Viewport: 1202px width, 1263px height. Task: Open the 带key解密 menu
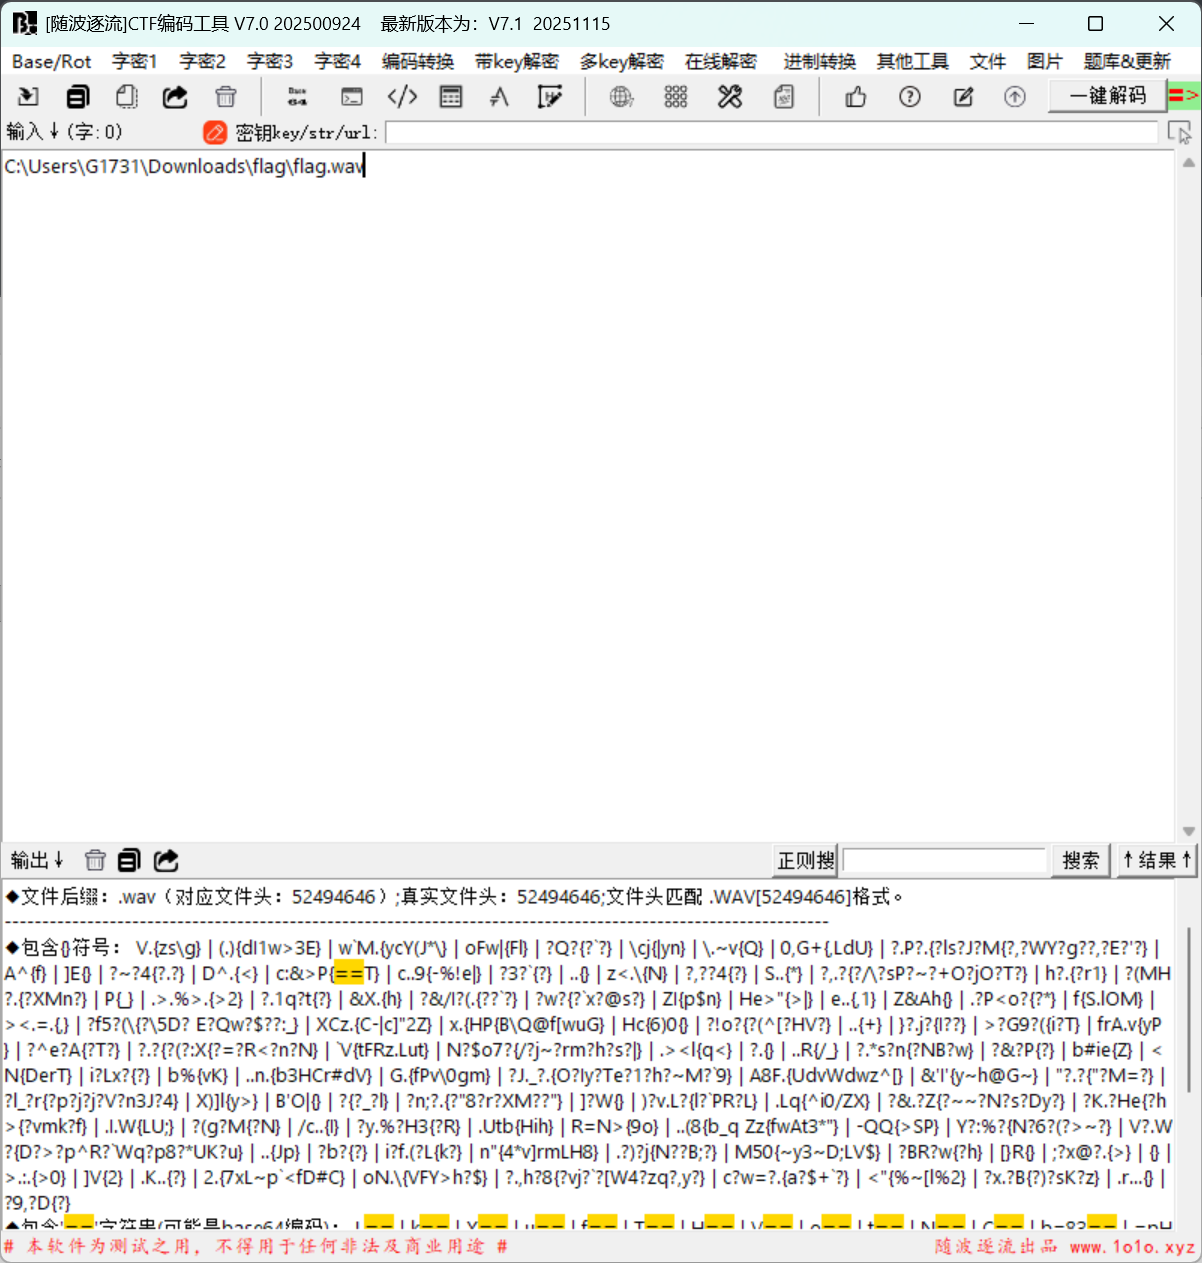pyautogui.click(x=516, y=61)
